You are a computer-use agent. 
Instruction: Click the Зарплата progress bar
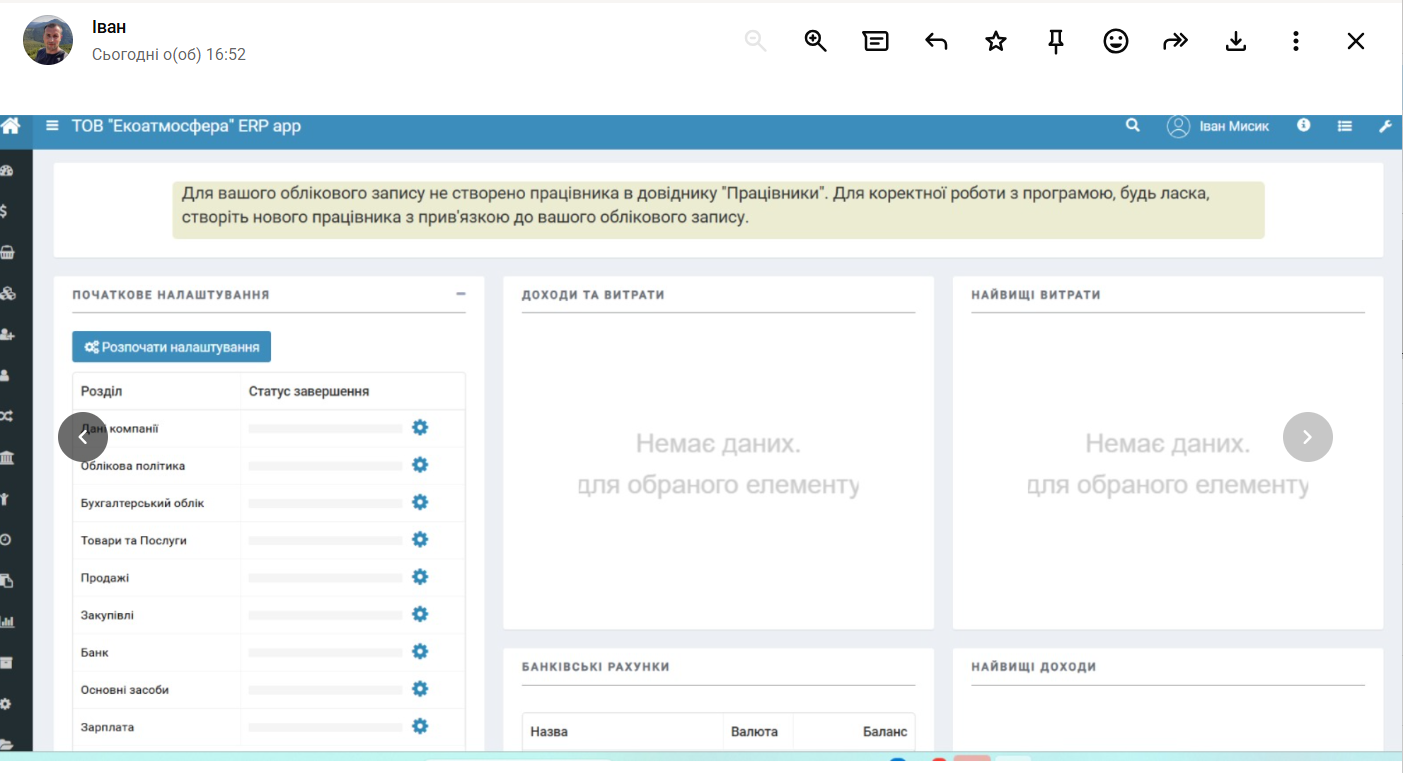(325, 727)
